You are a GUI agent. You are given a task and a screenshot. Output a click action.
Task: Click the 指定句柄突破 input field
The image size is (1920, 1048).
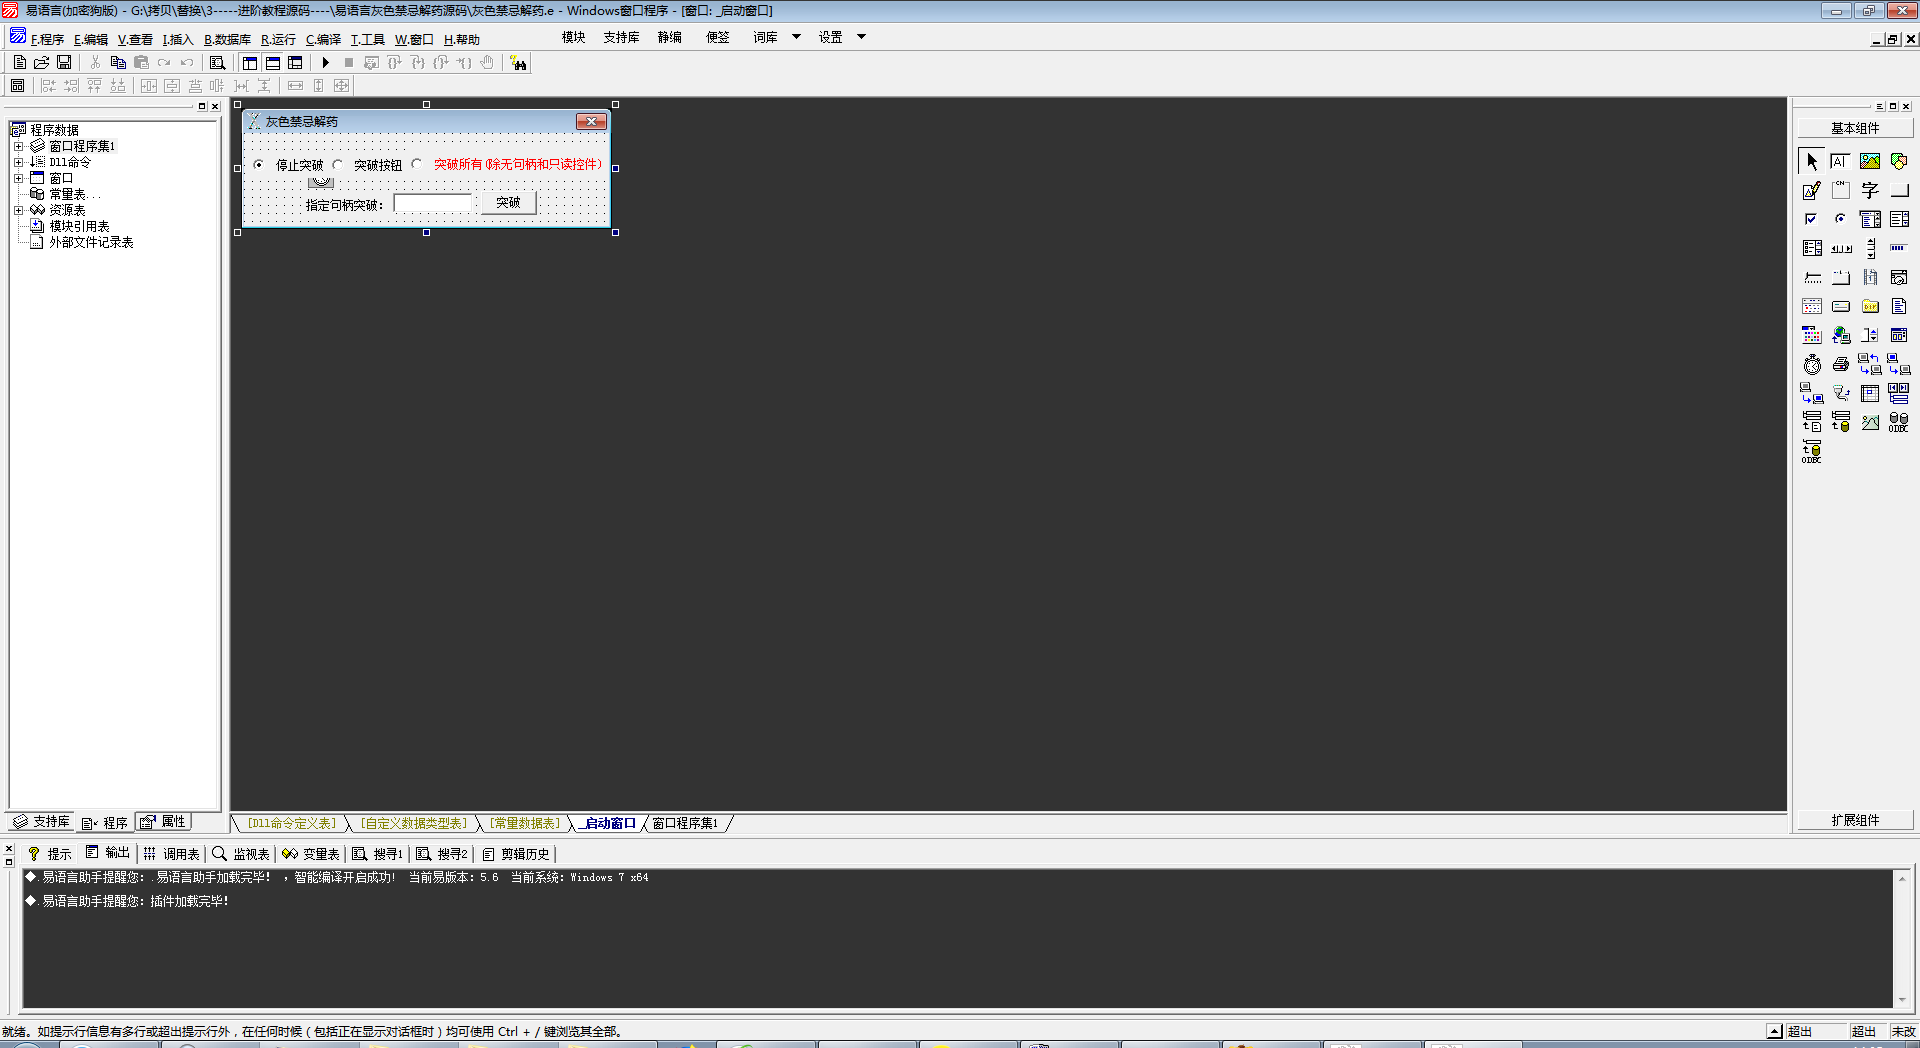(x=433, y=203)
